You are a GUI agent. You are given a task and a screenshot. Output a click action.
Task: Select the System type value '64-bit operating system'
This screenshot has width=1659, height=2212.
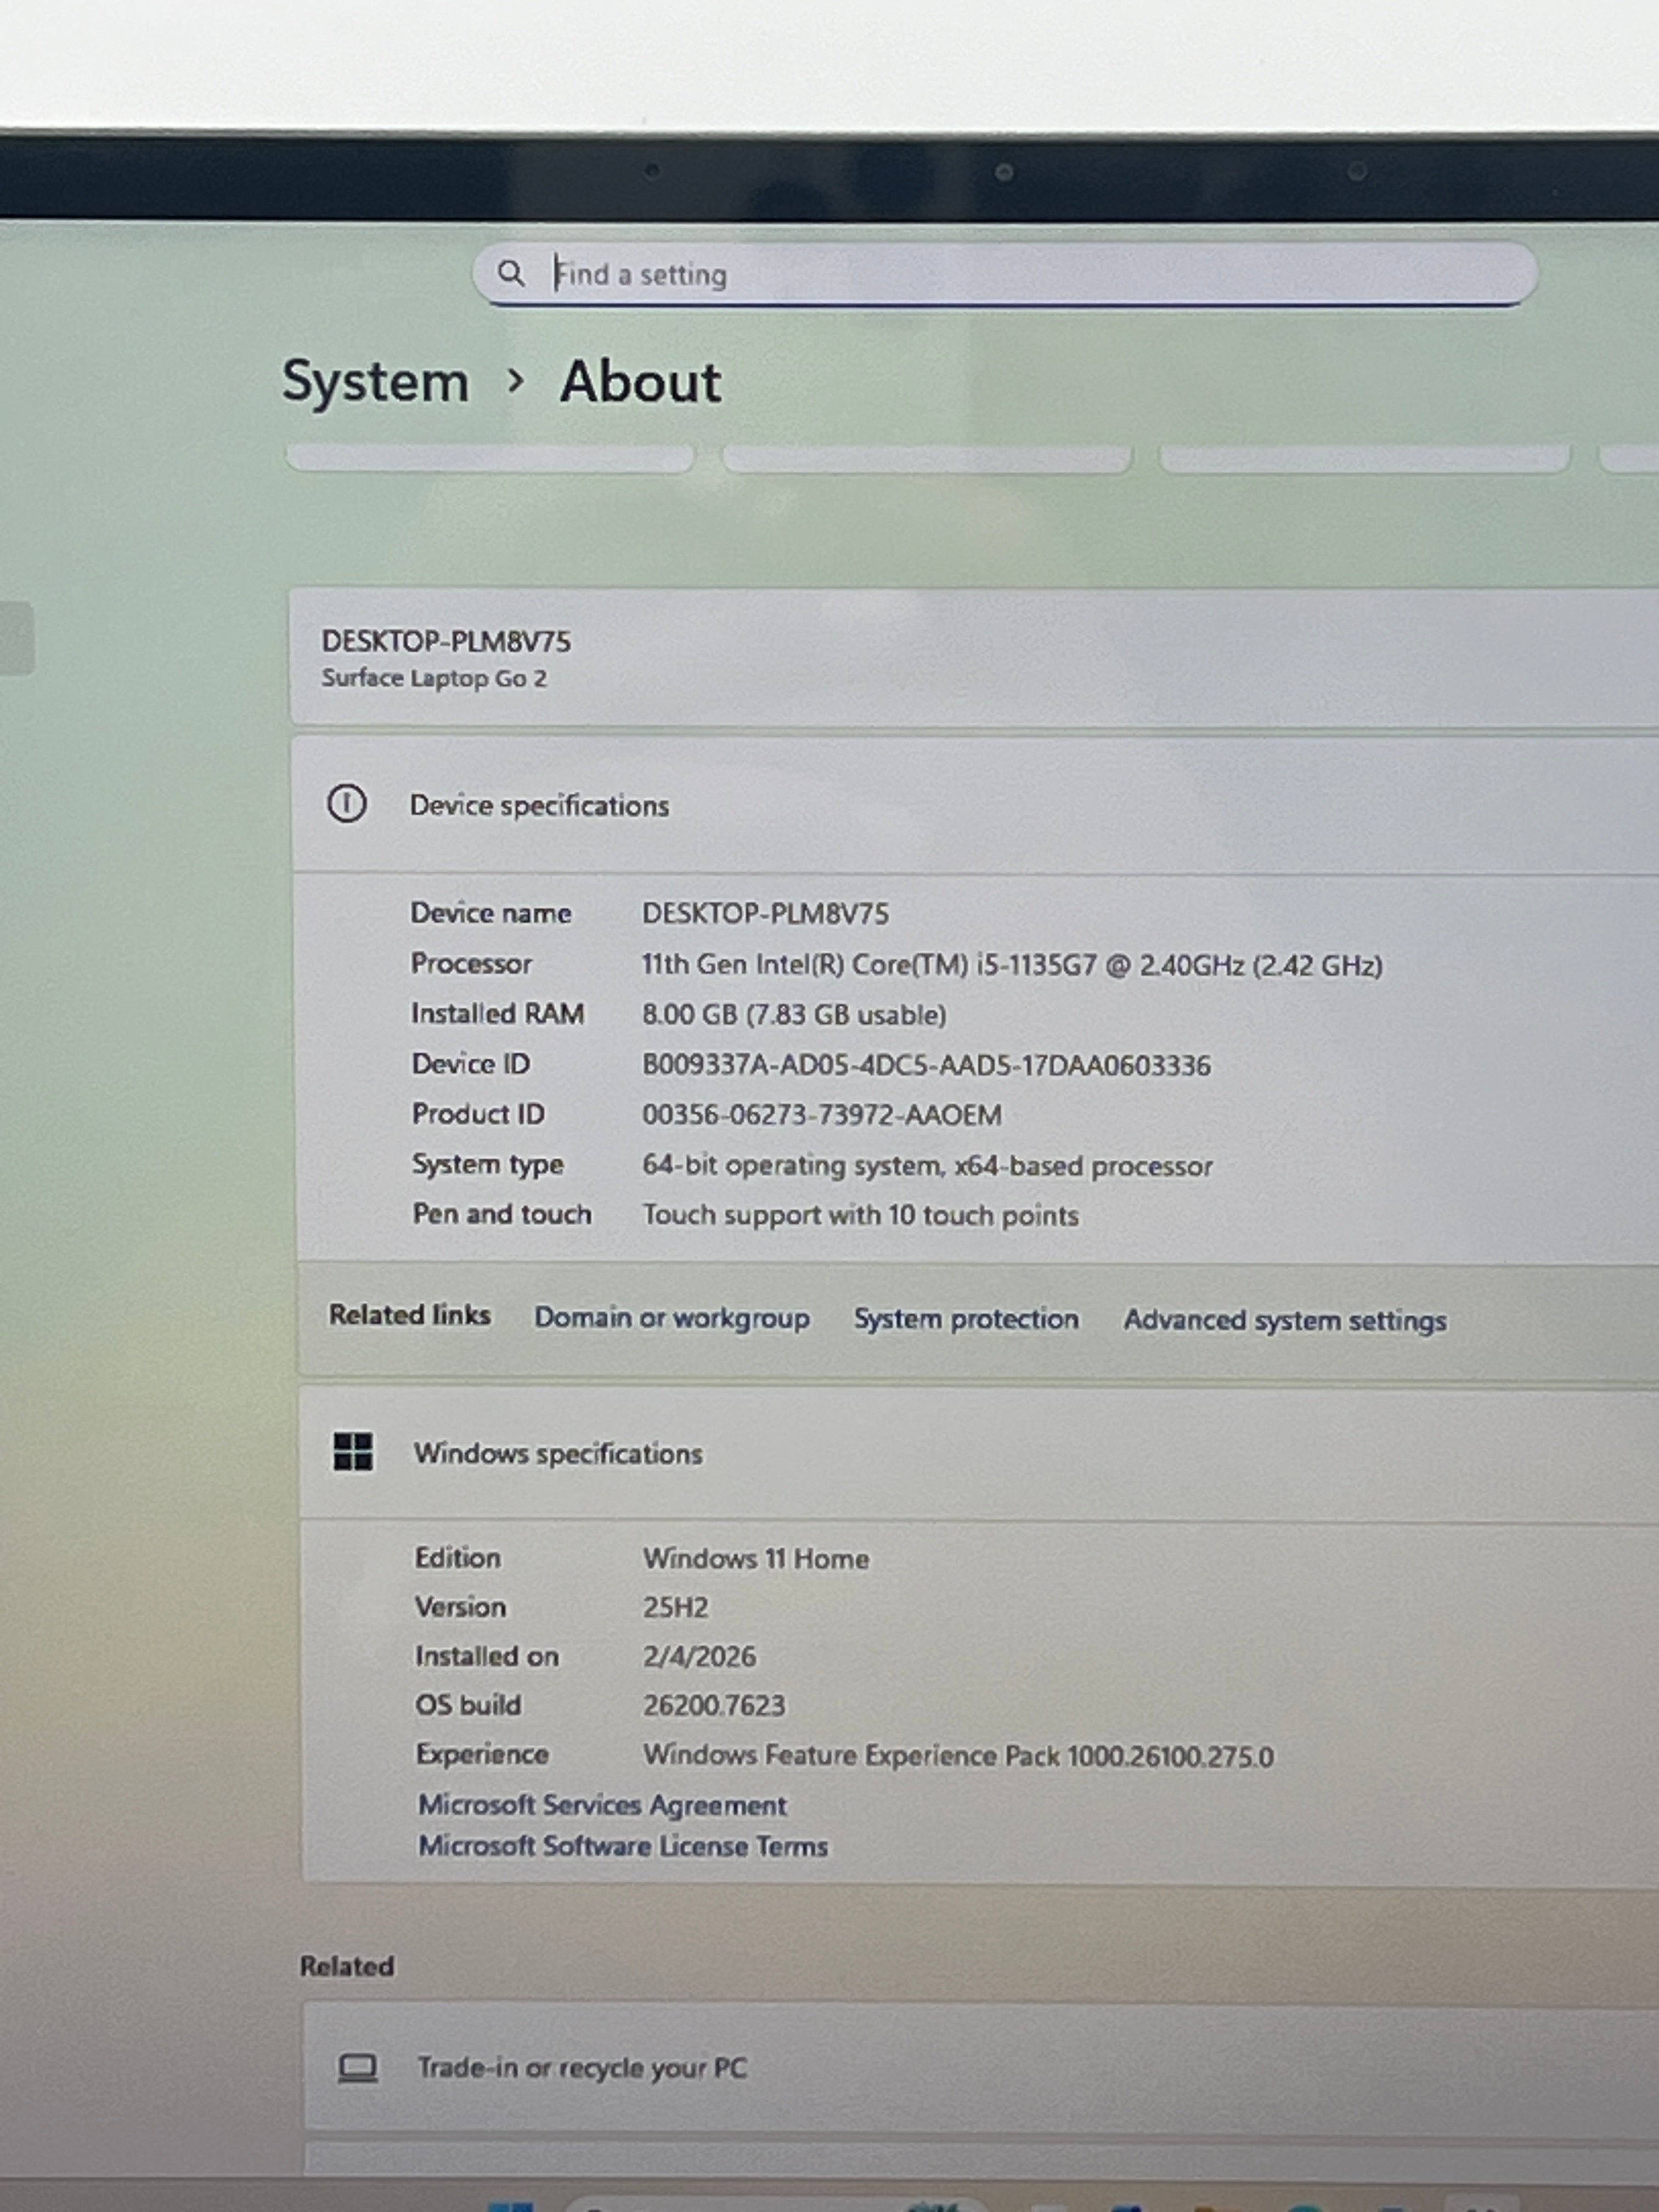(x=927, y=1166)
